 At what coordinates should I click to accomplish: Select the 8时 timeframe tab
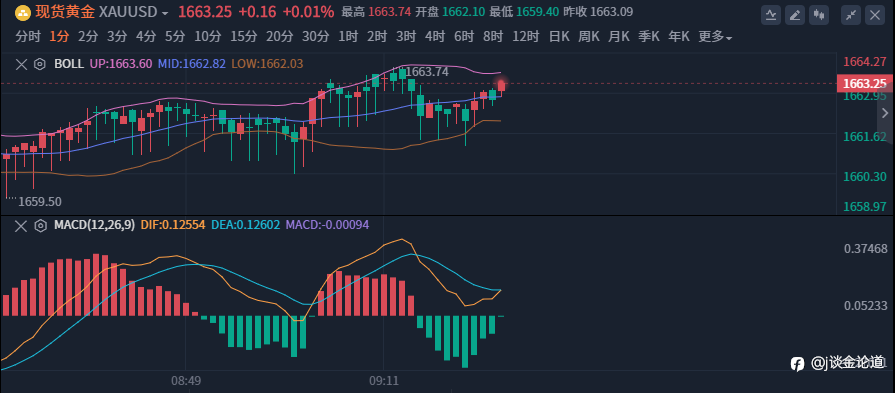click(493, 37)
